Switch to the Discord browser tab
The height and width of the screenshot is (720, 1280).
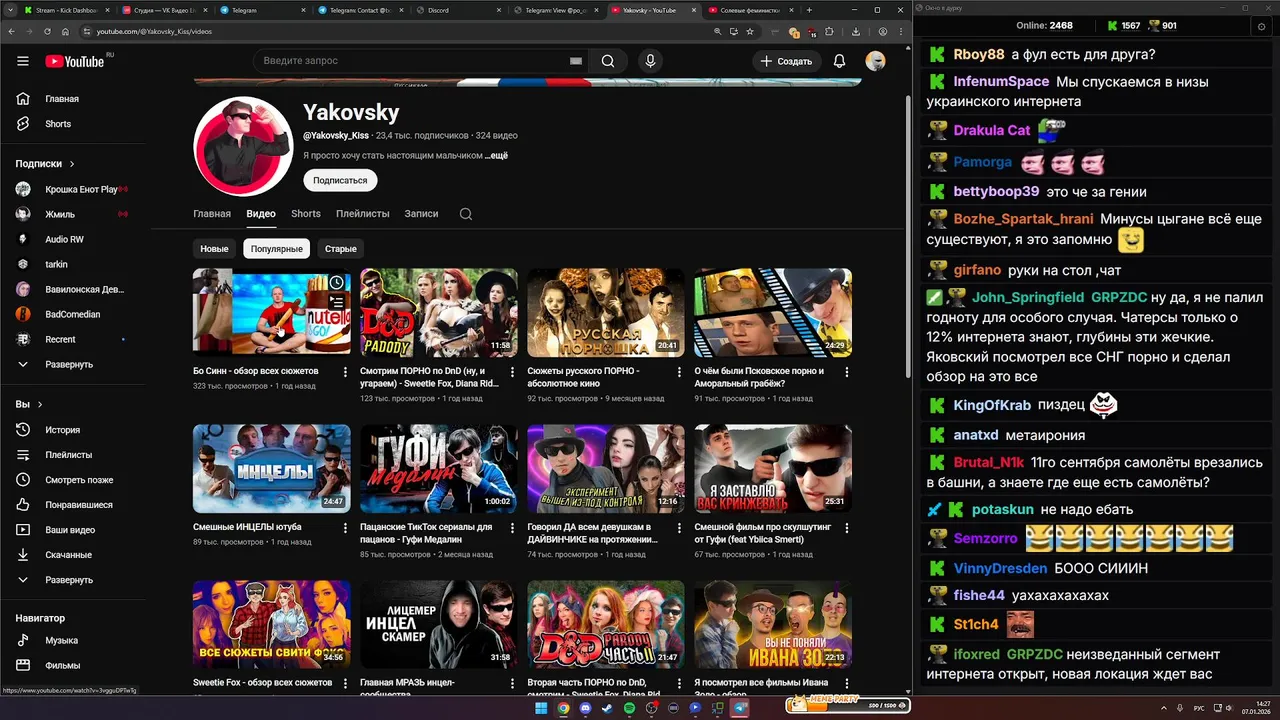456,10
